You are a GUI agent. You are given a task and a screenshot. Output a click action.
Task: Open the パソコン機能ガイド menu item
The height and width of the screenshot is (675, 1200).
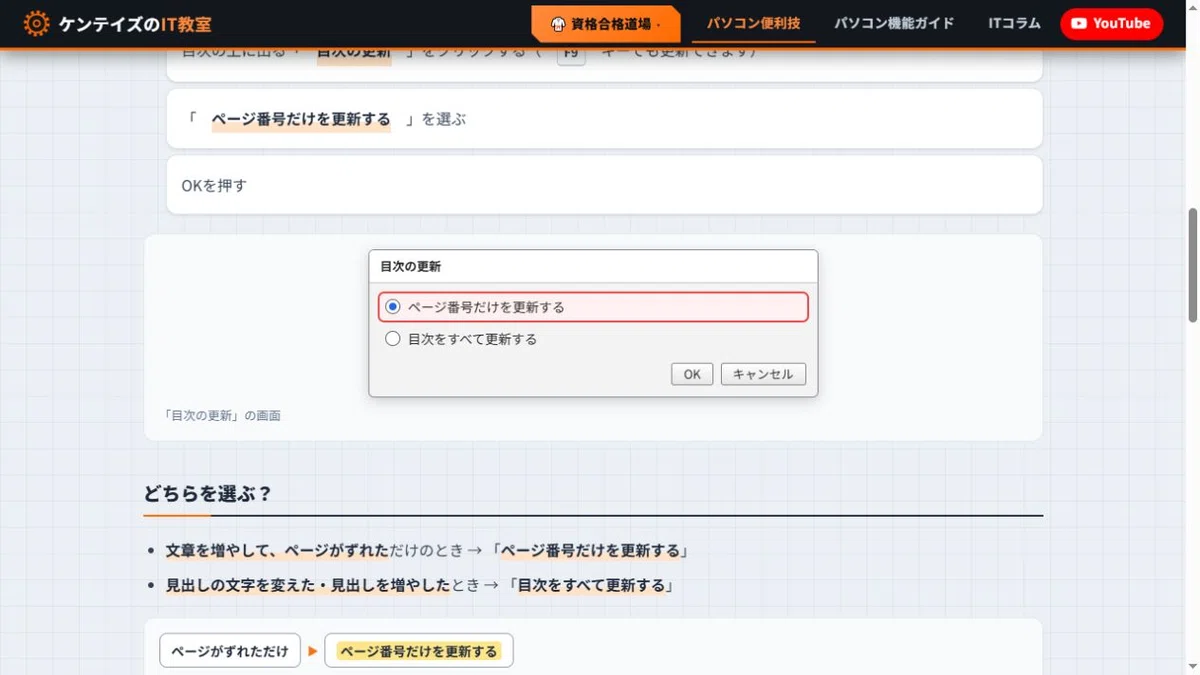894,23
